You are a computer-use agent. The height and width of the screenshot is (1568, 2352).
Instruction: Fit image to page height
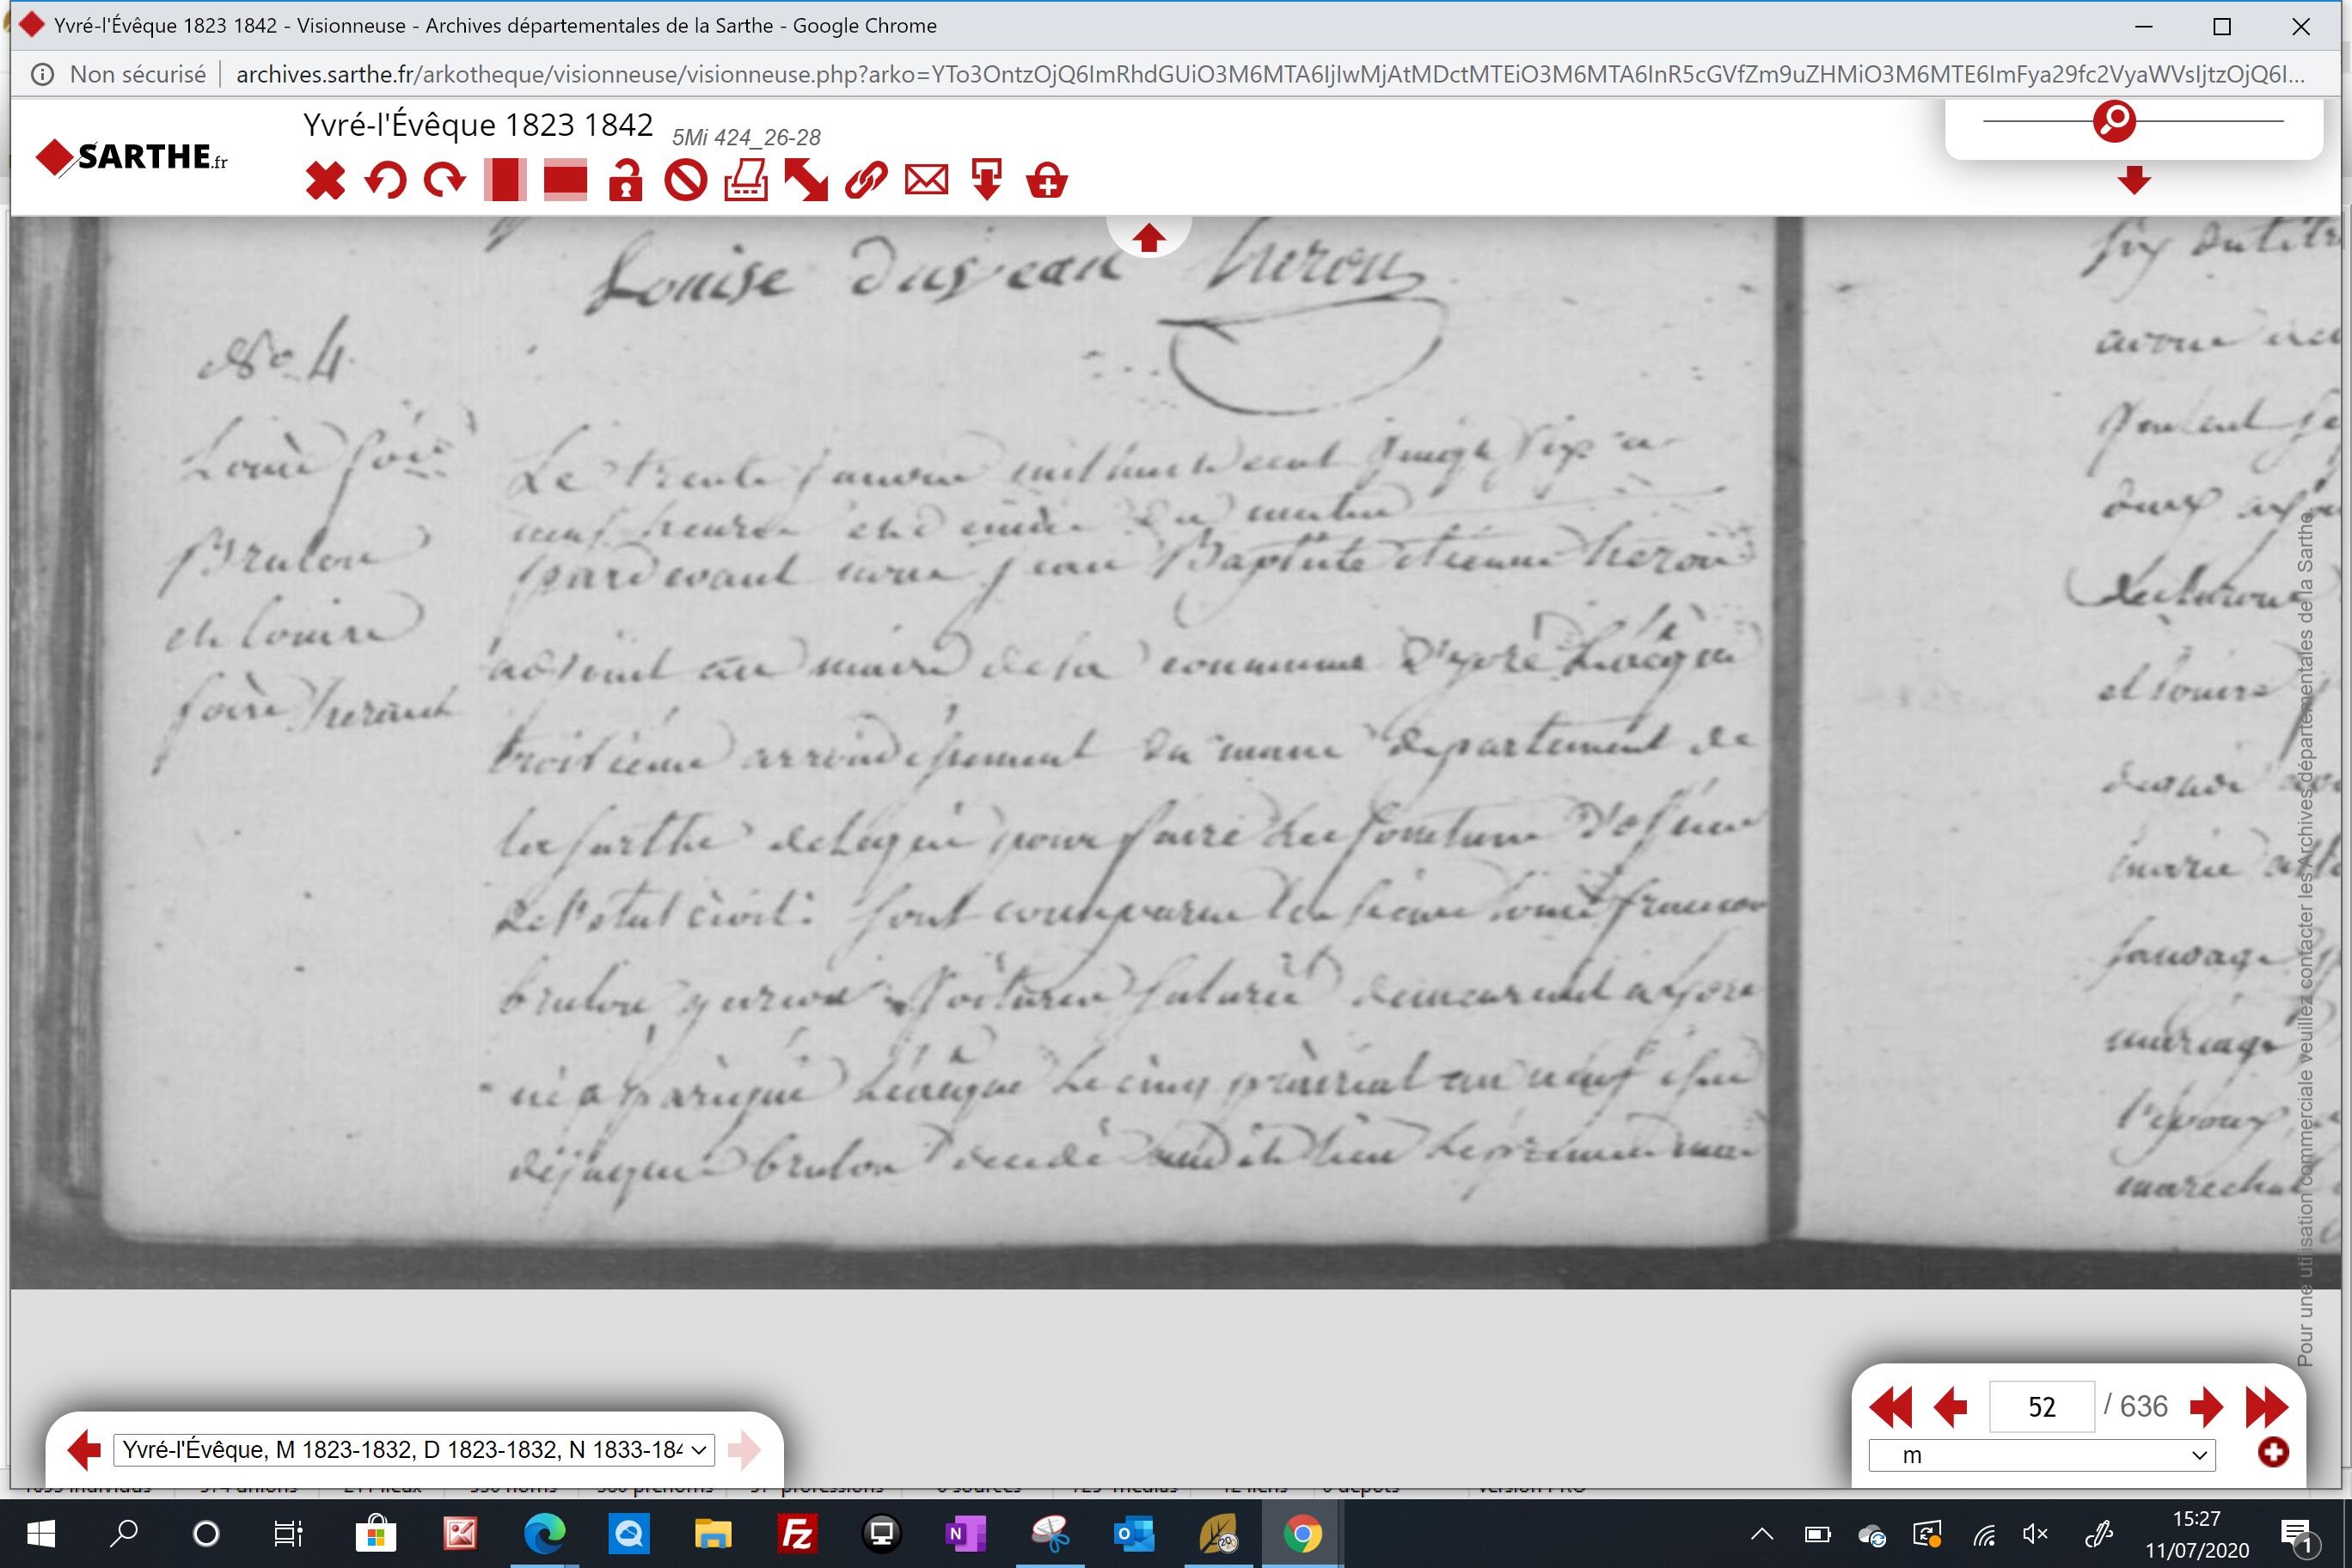point(505,181)
